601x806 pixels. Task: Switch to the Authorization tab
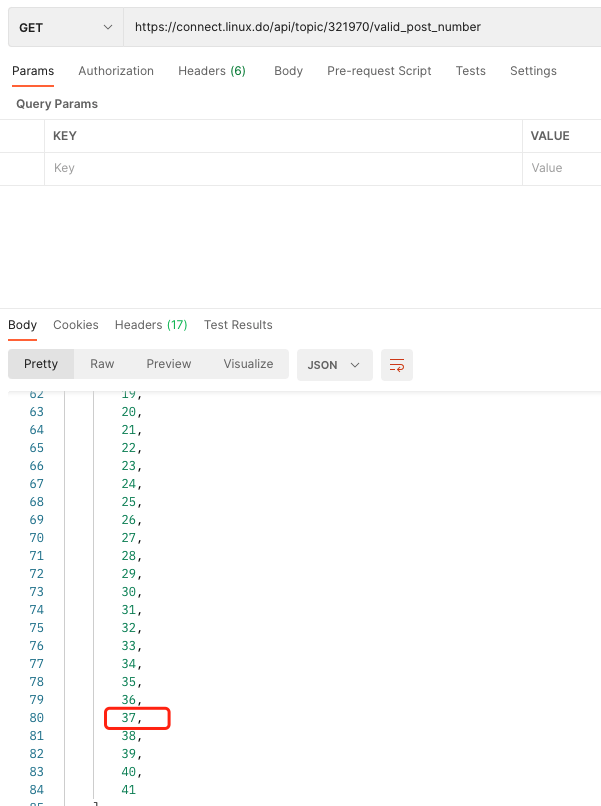click(x=116, y=71)
